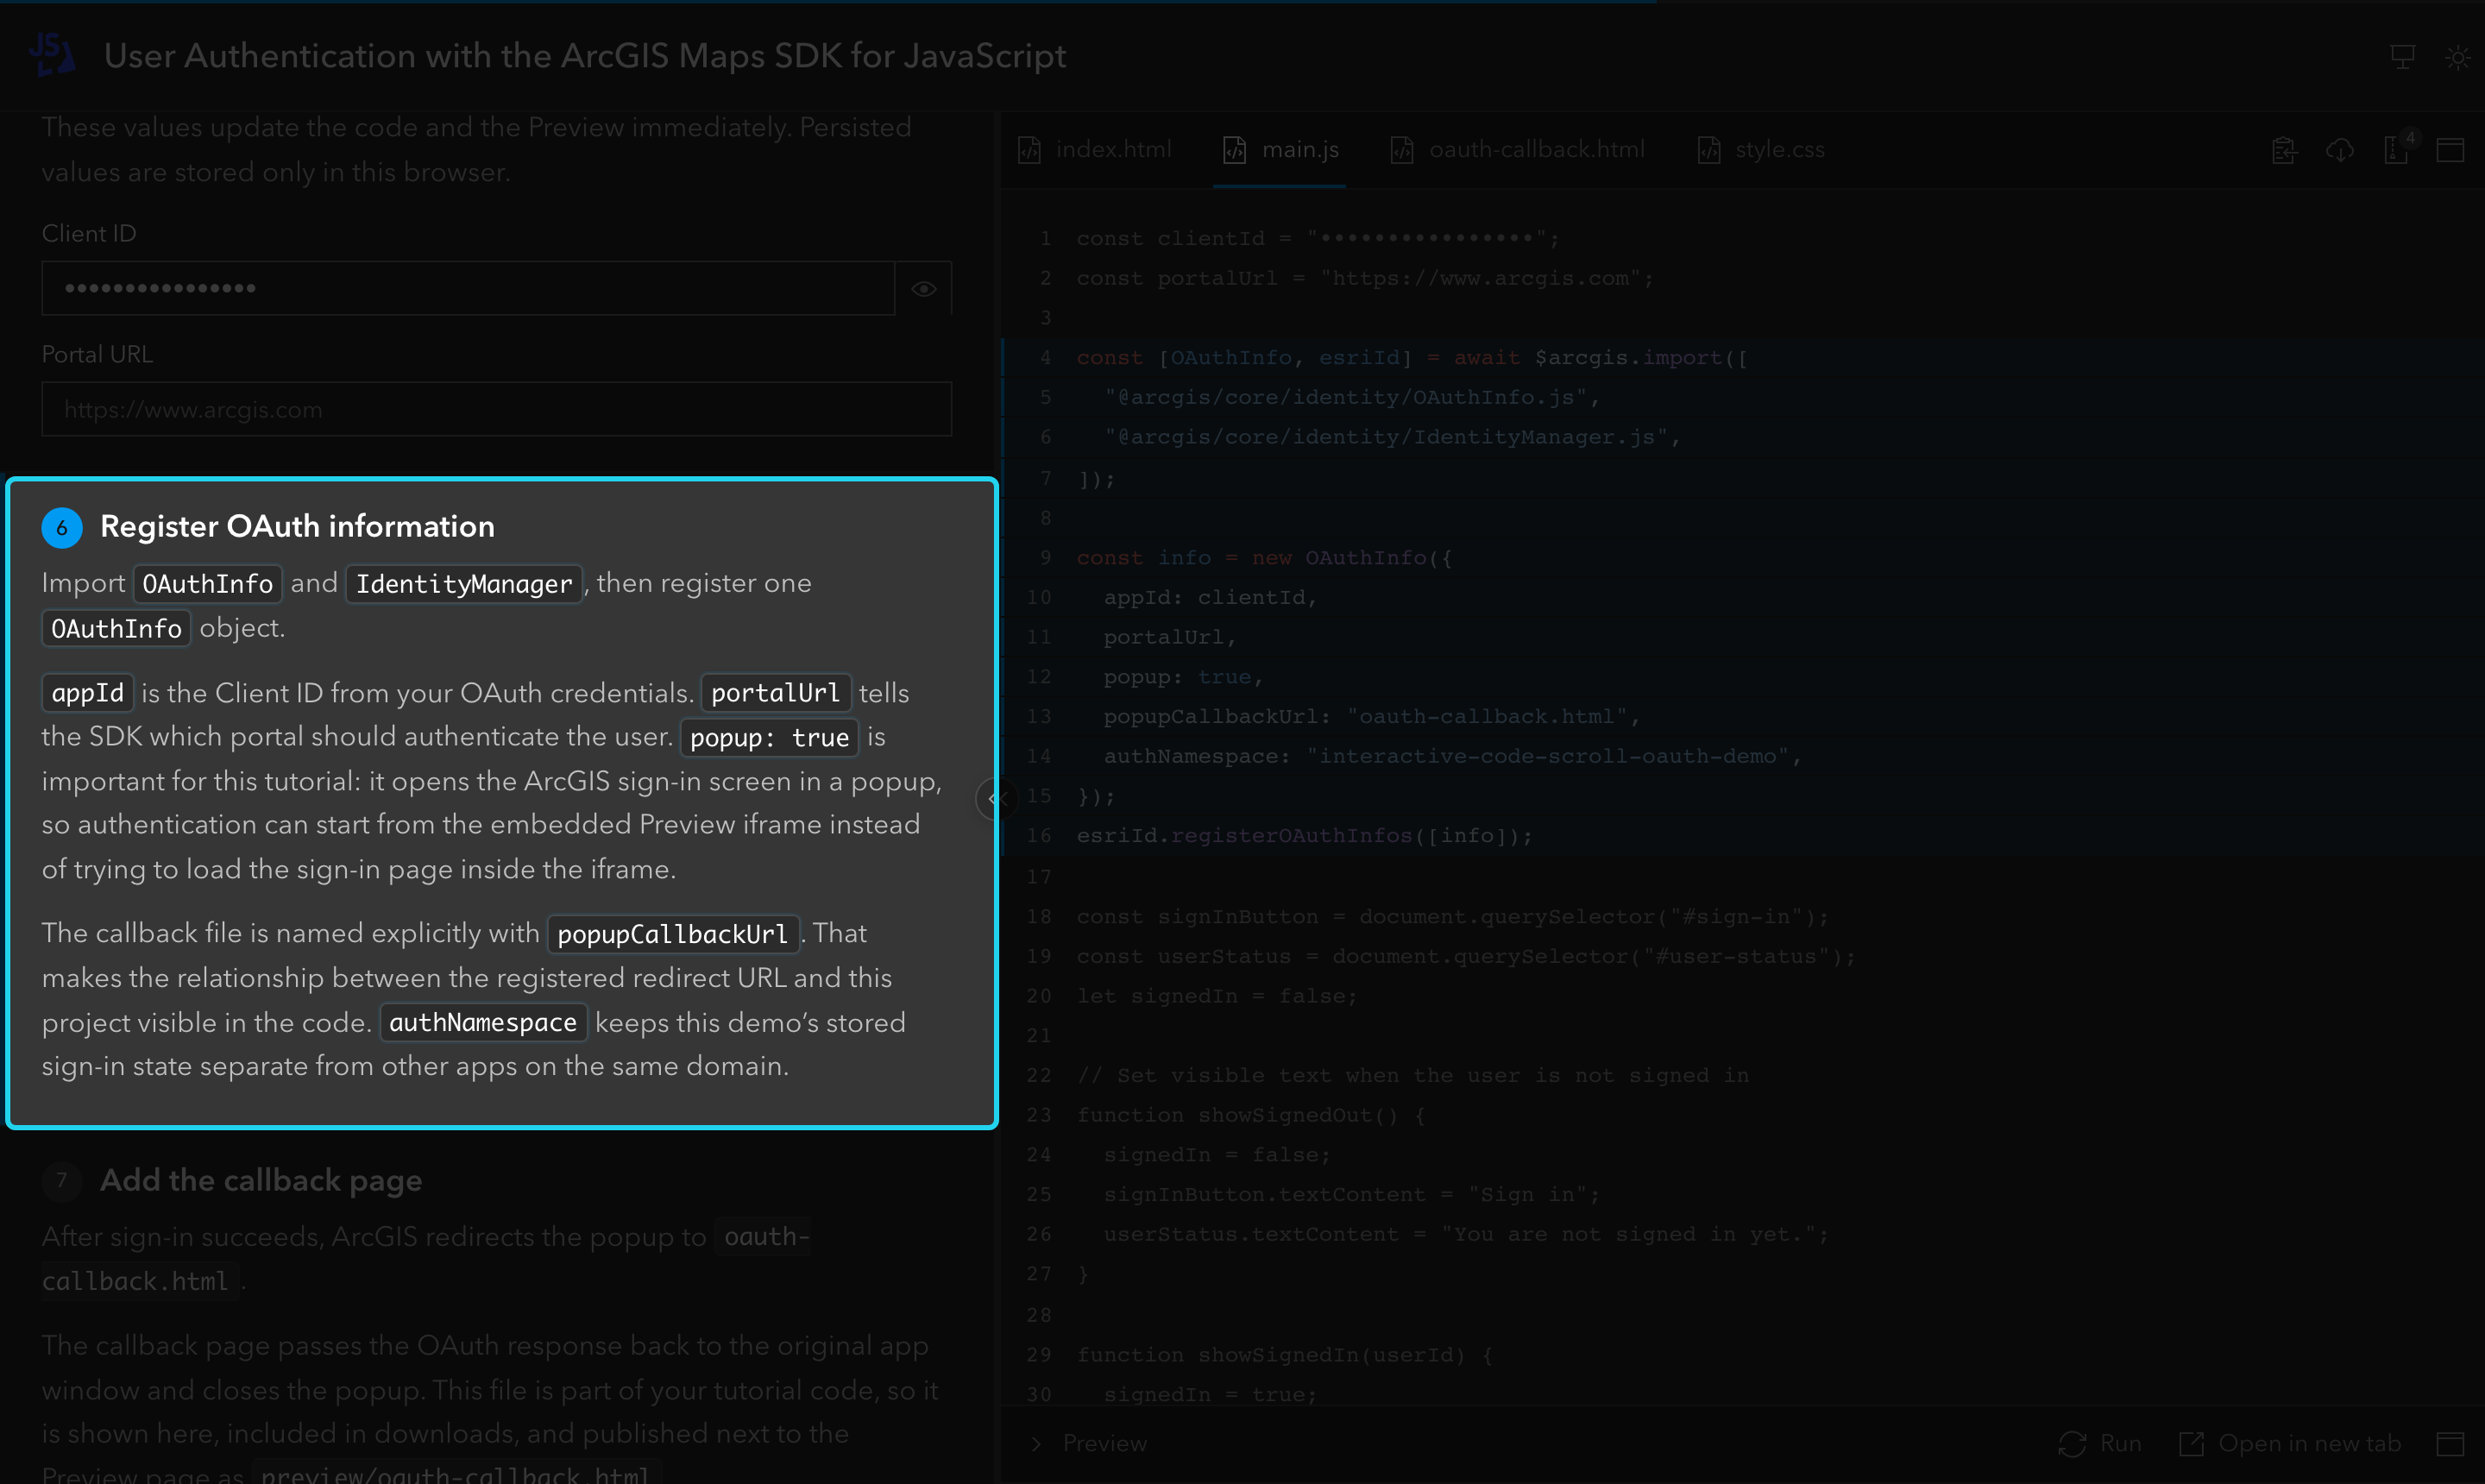Click the 'popupCallbackUrl' inline code in step 6

[672, 934]
